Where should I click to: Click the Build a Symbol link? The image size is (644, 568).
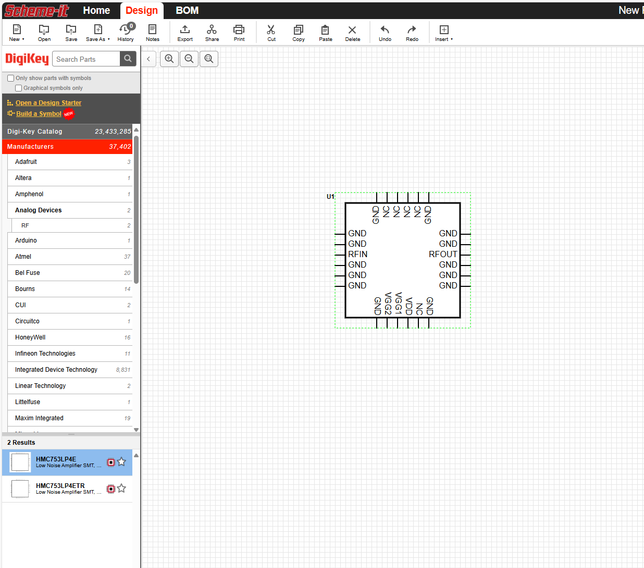pyautogui.click(x=38, y=114)
